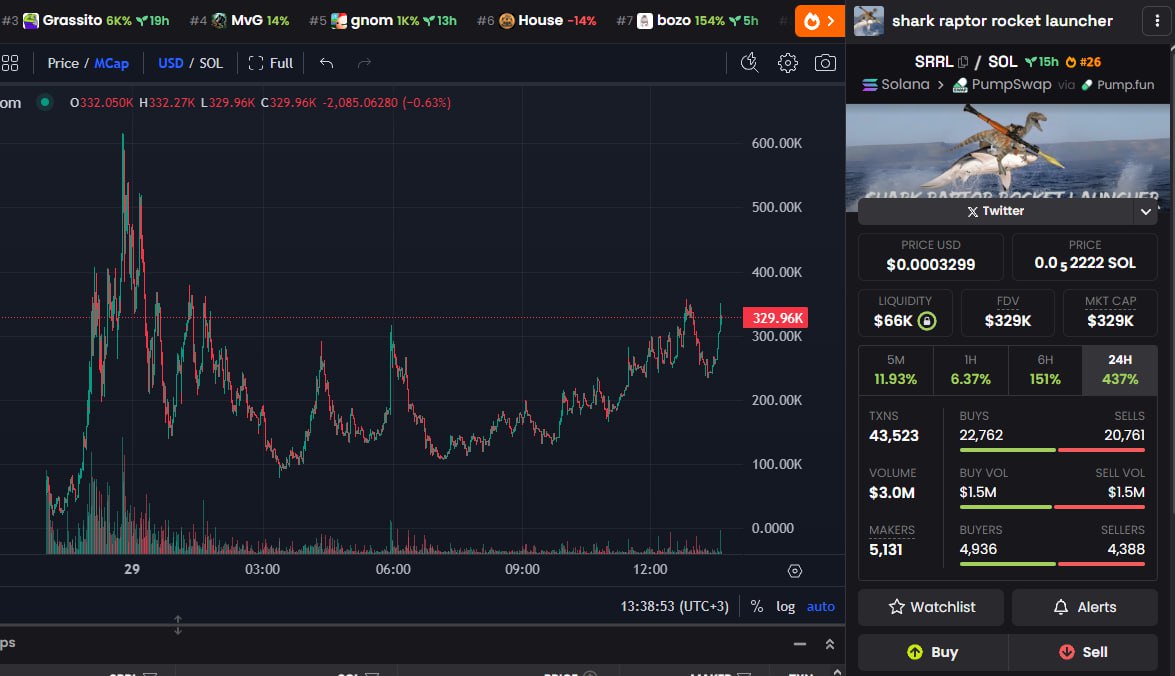Select SOL chart currency
Image resolution: width=1175 pixels, height=676 pixels.
click(211, 63)
